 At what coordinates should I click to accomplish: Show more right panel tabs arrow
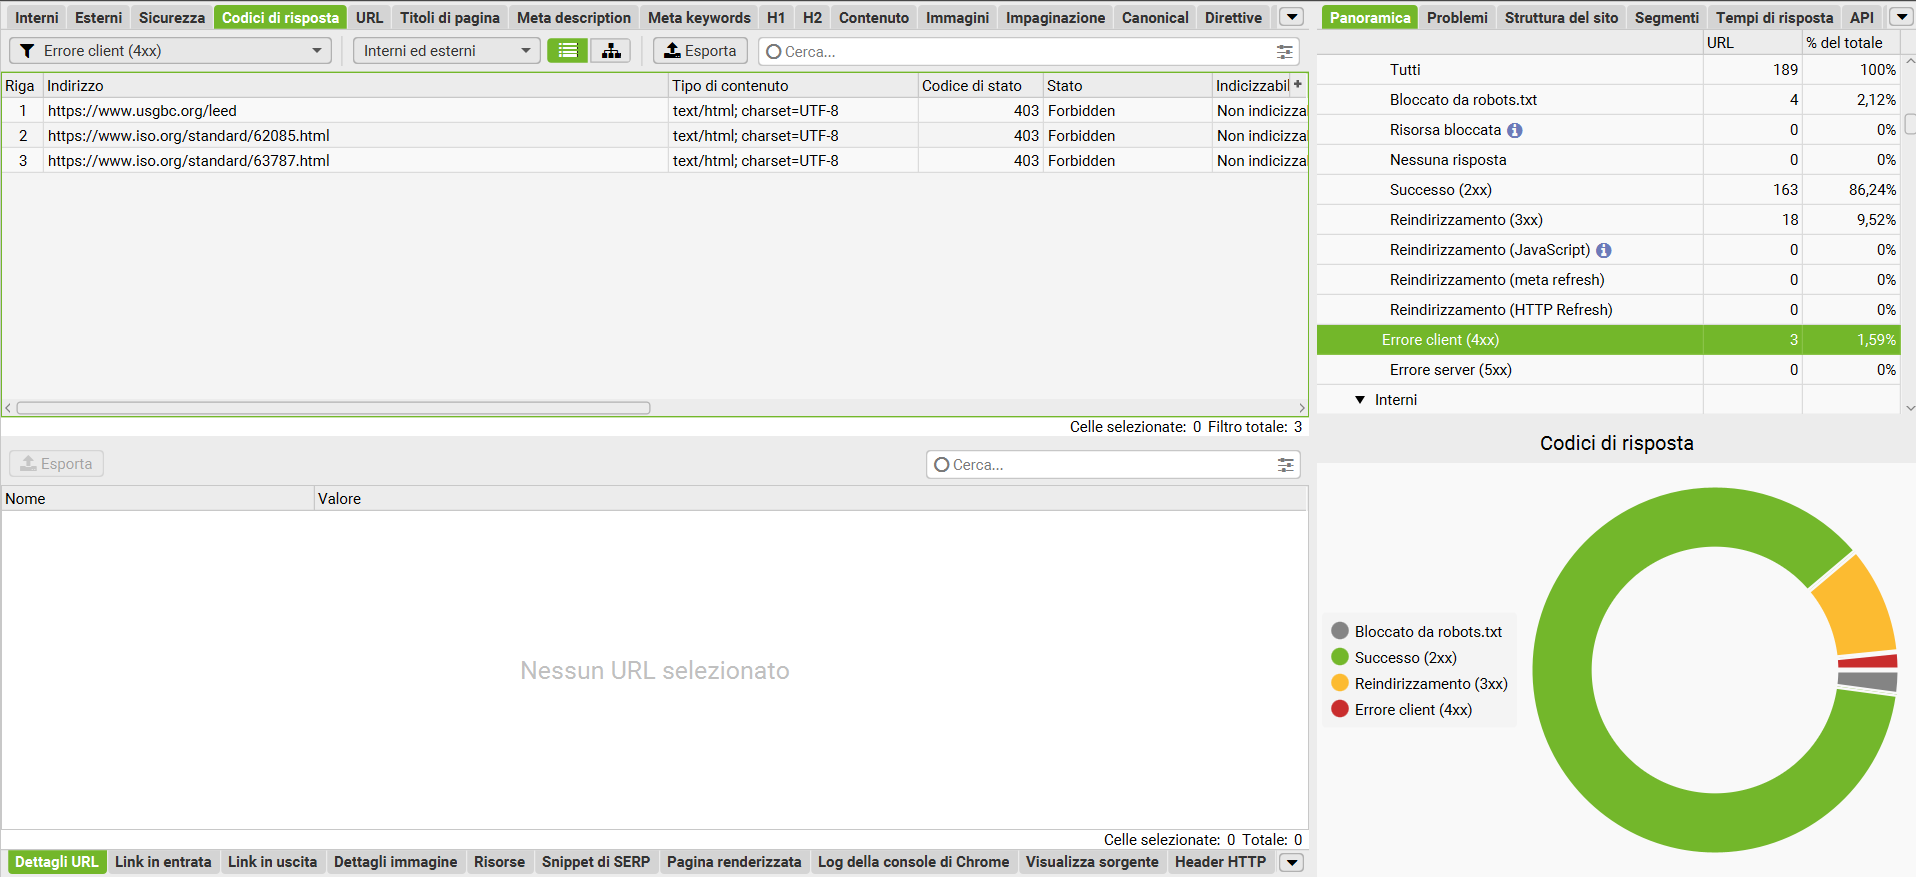[1901, 17]
